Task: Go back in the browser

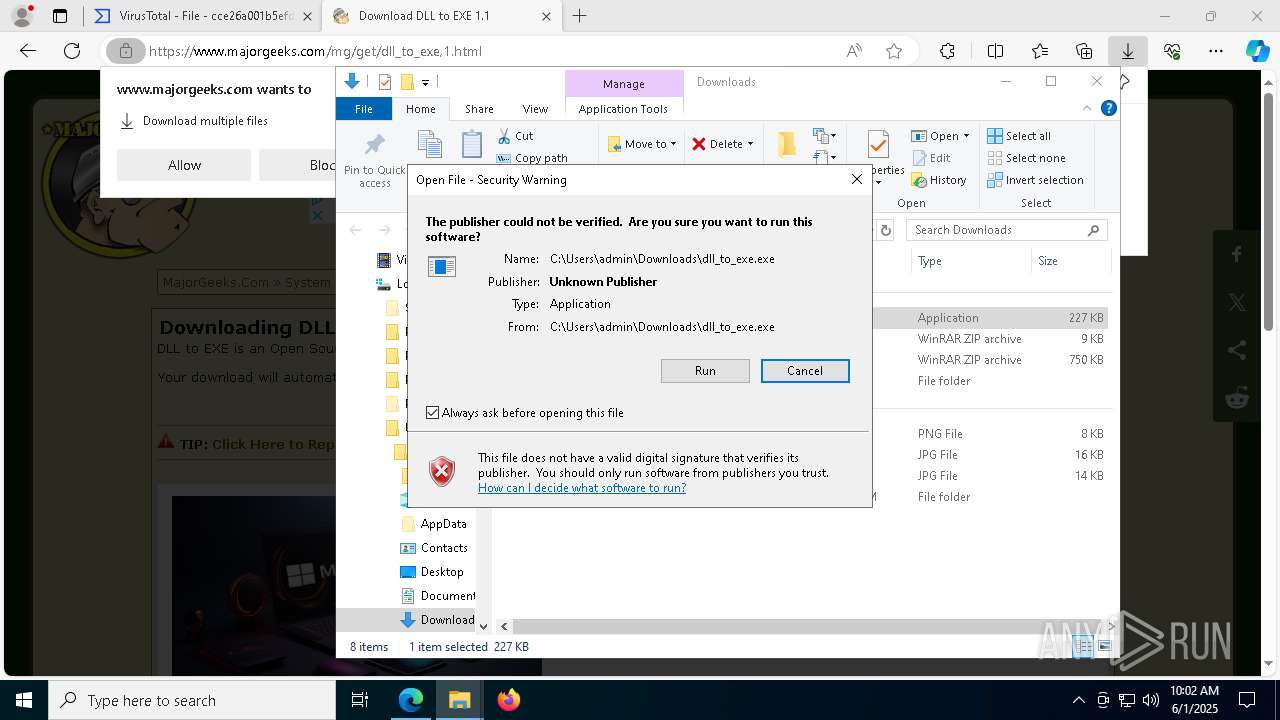Action: (x=28, y=51)
